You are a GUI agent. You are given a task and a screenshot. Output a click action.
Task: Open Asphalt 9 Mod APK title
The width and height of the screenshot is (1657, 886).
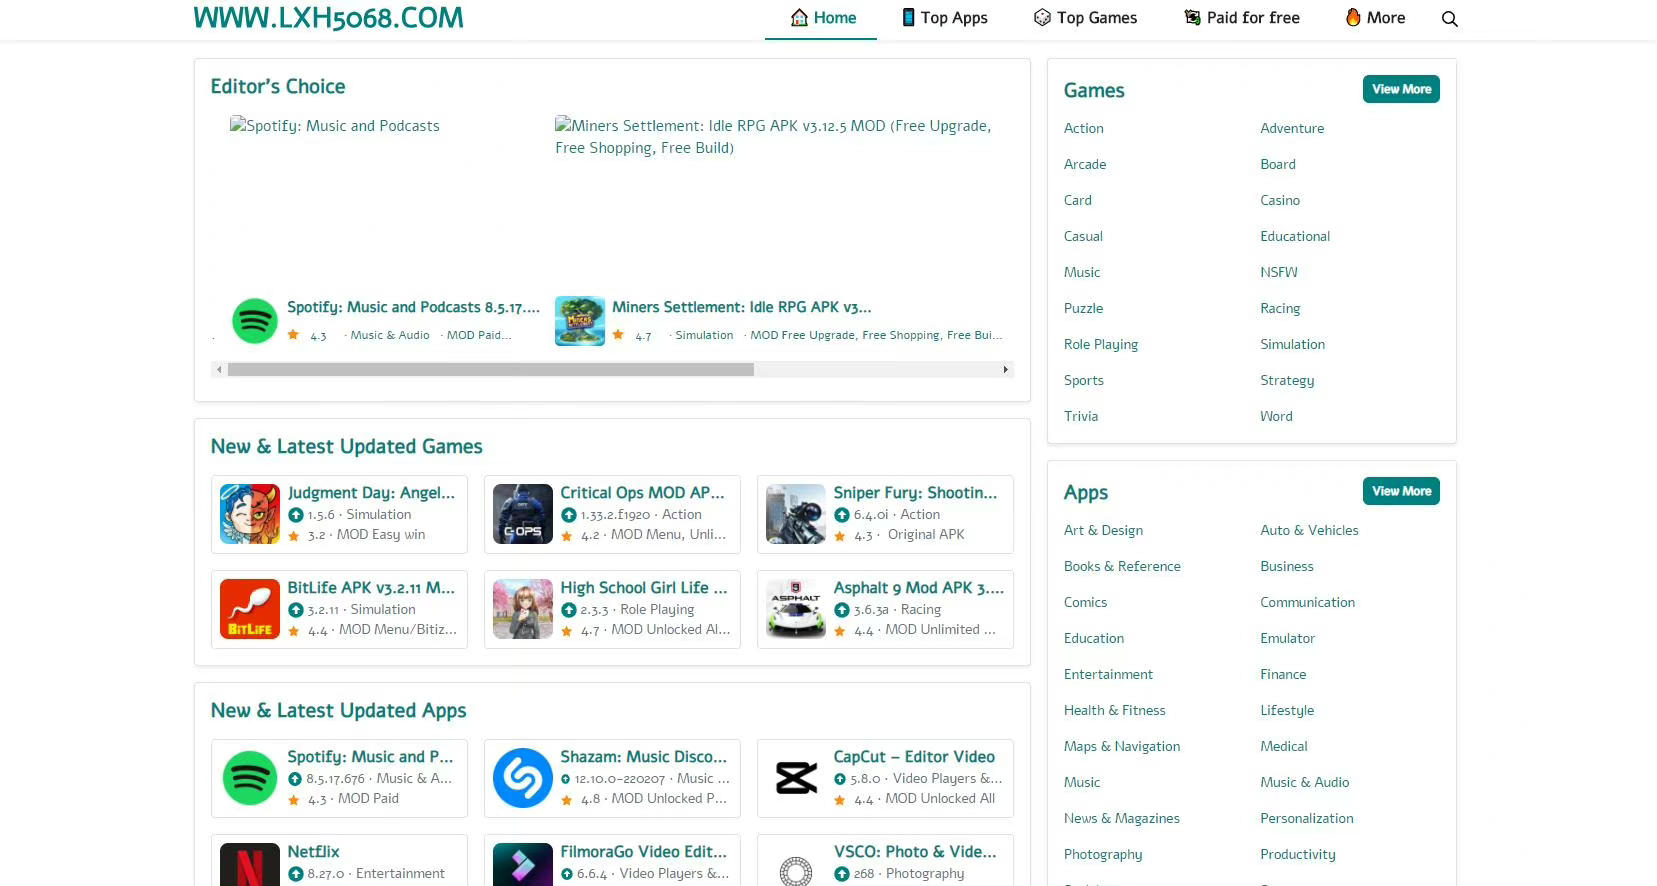coord(918,588)
